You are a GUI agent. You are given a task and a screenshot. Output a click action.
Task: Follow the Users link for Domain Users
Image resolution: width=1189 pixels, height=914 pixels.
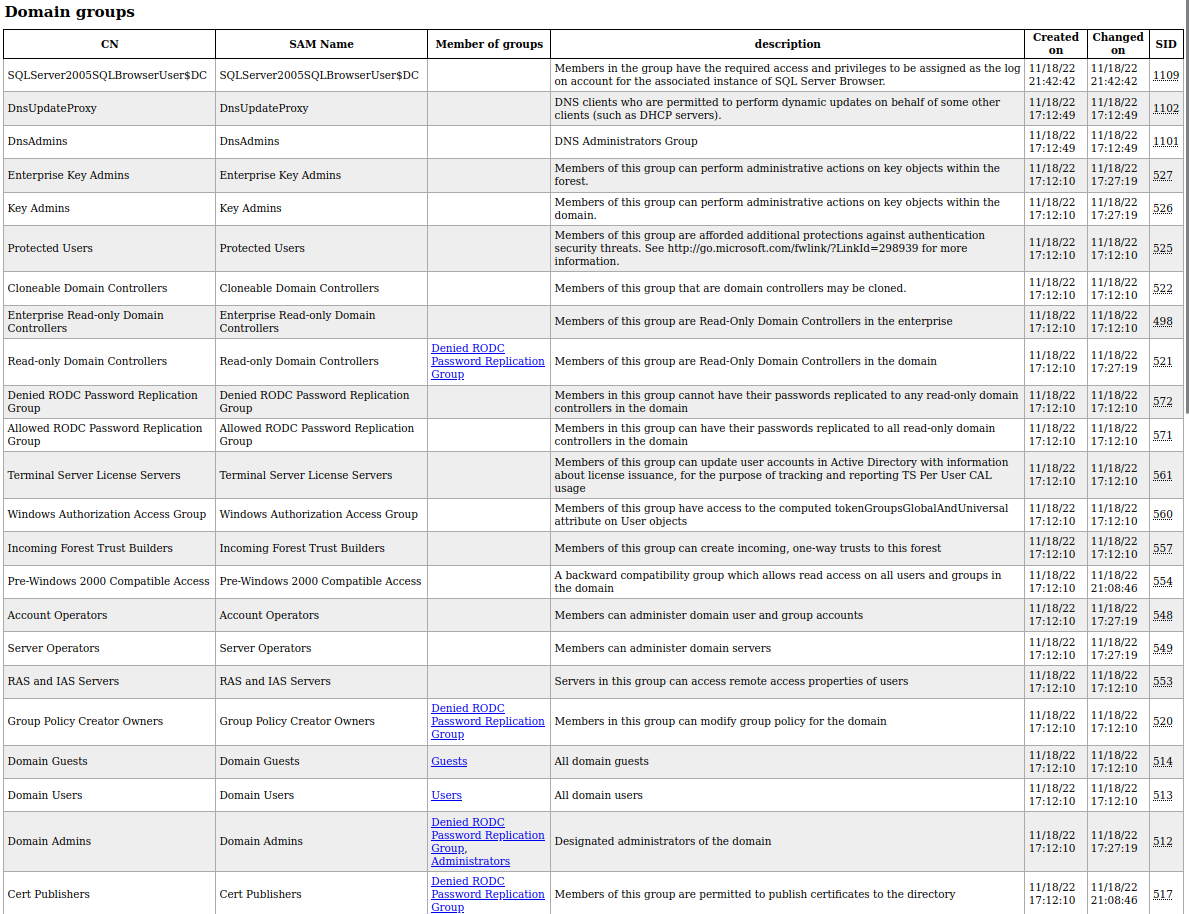446,795
